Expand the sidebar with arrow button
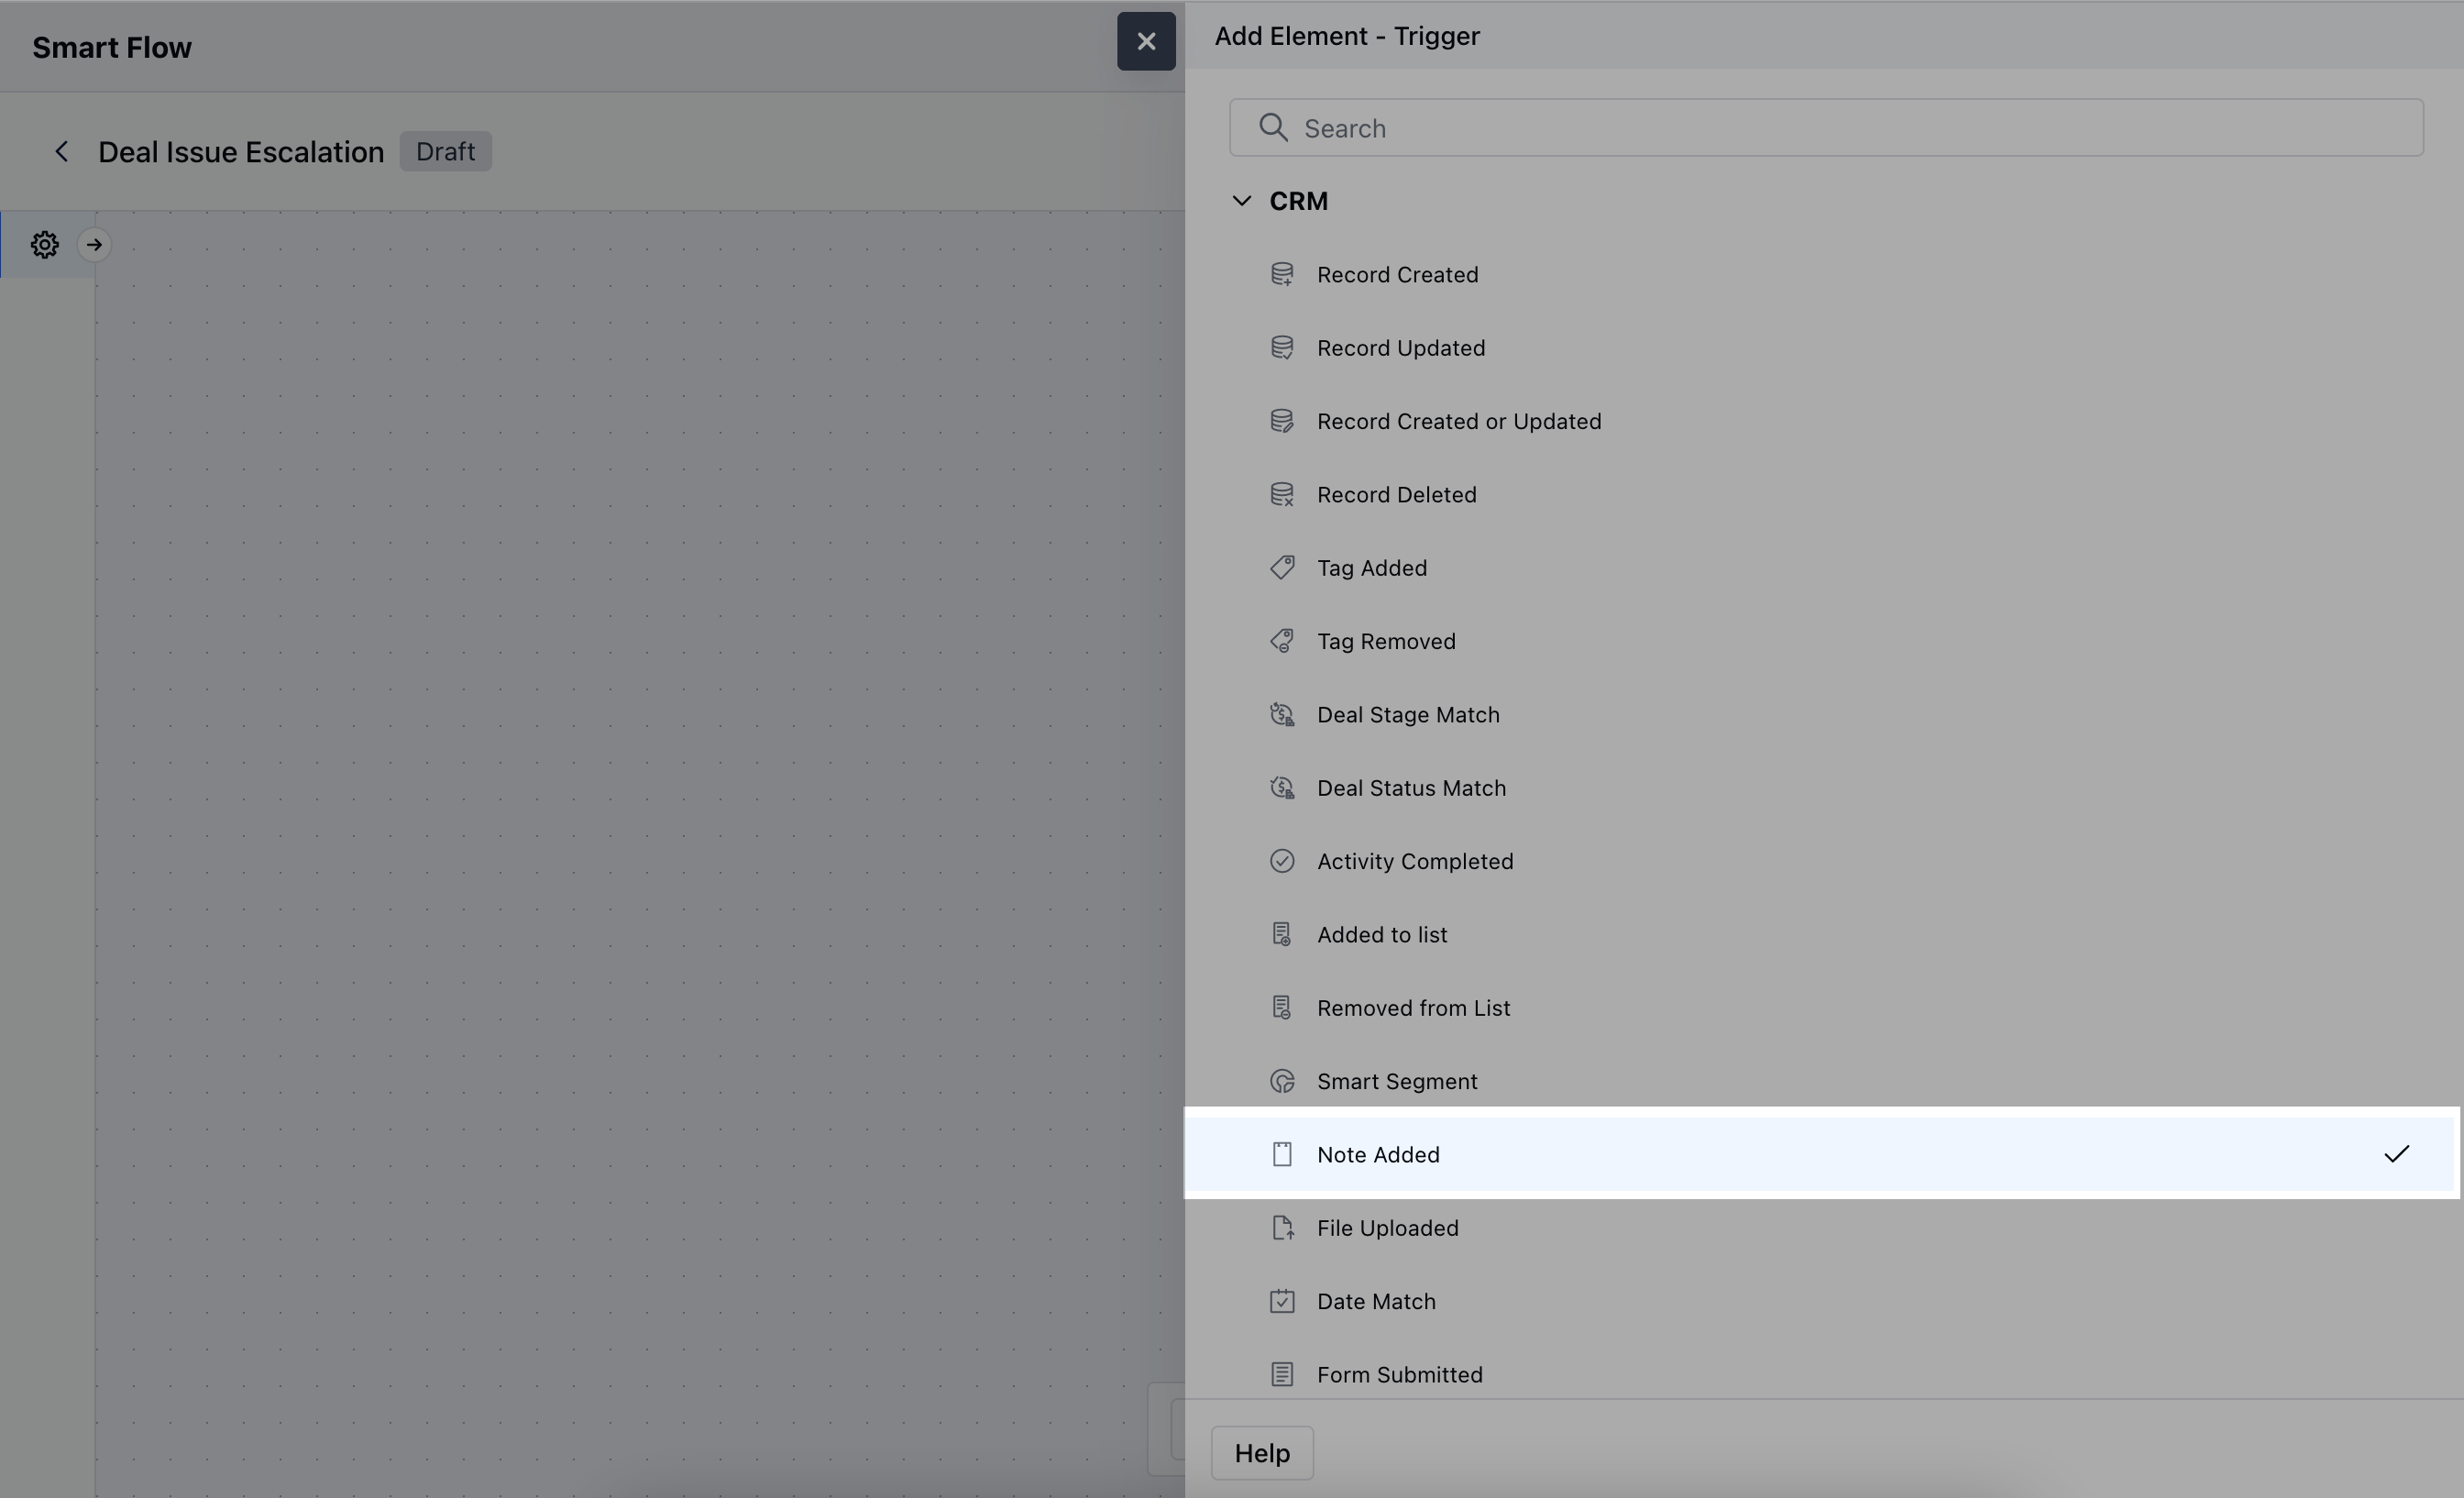 (x=94, y=245)
